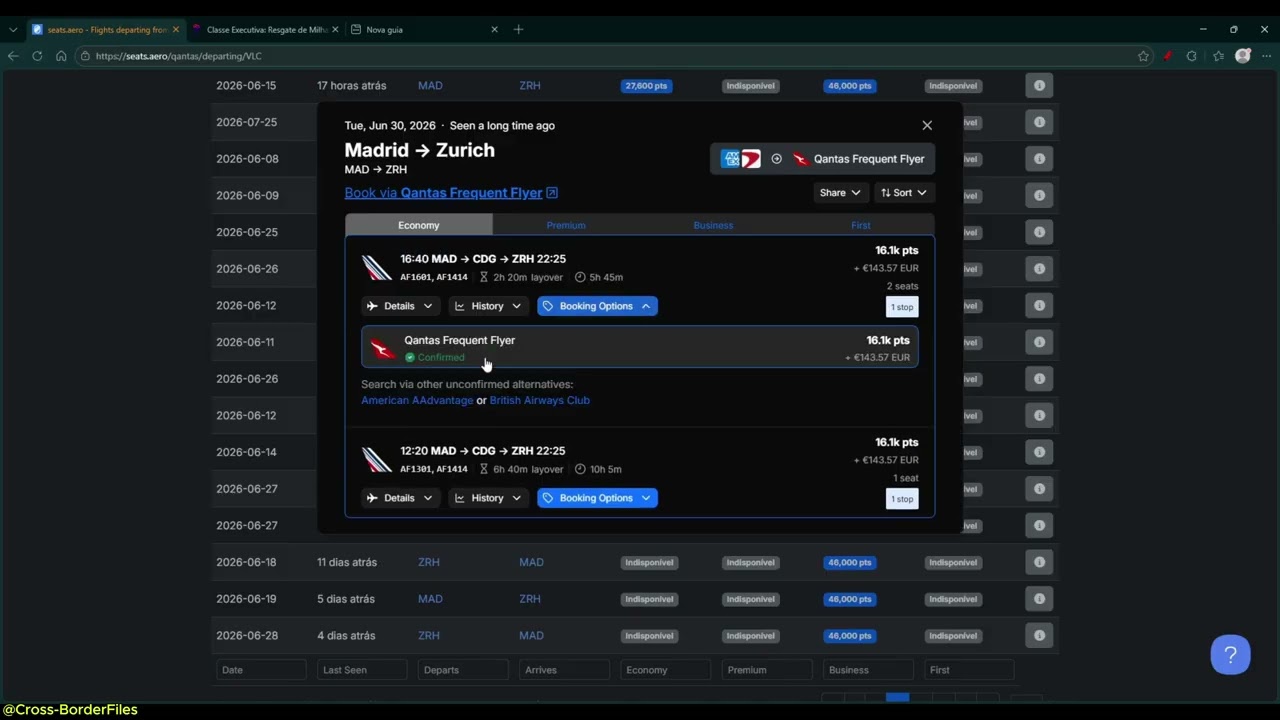Viewport: 1280px width, 720px height.
Task: Select the Economy cabin tab
Action: (419, 225)
